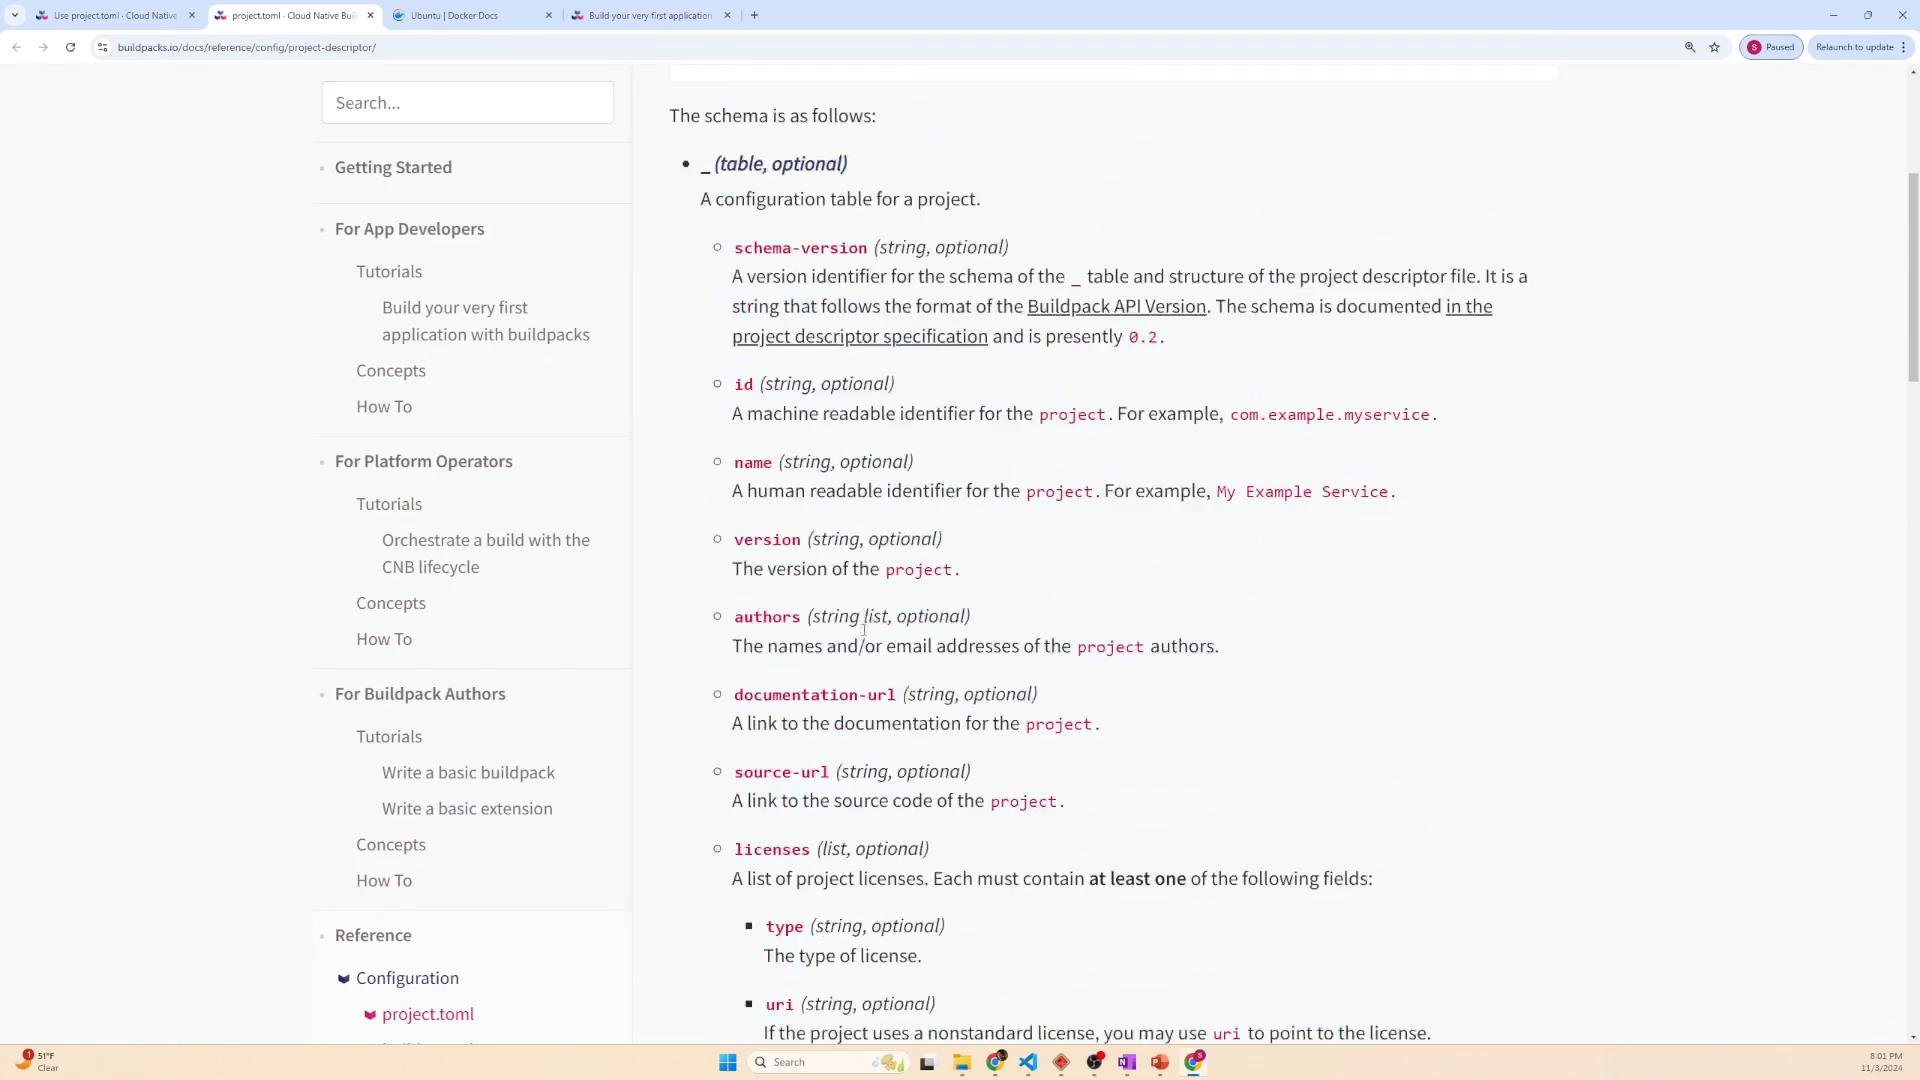Open How To under For Buildpack Authors
Image resolution: width=1920 pixels, height=1080 pixels.
384,880
